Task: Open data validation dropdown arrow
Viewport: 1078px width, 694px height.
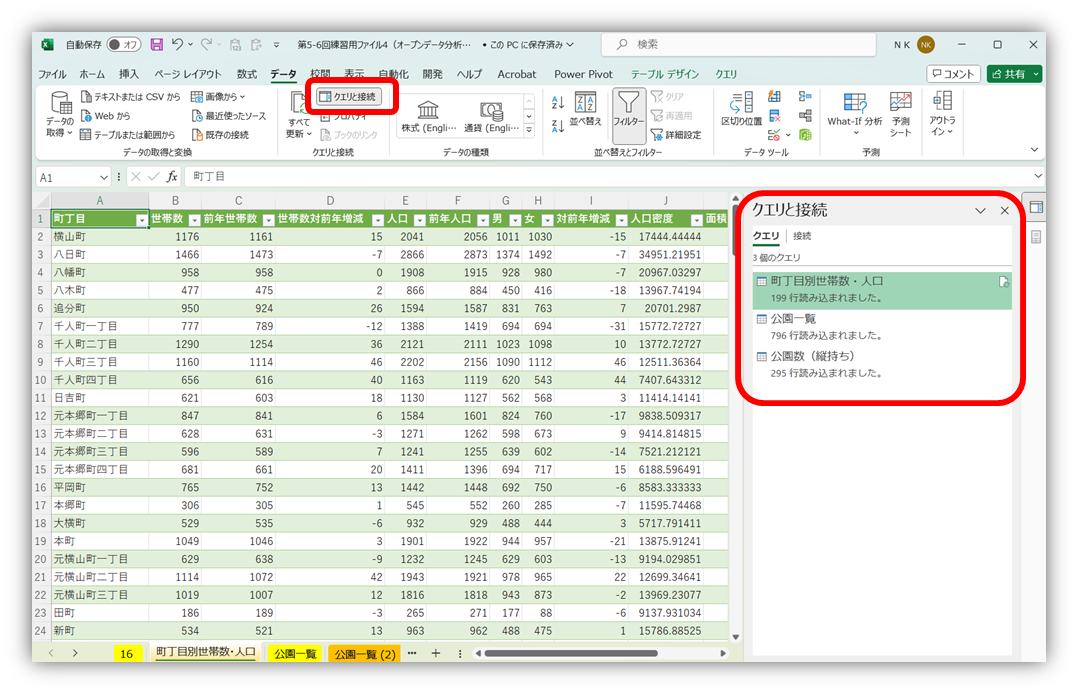Action: (788, 135)
